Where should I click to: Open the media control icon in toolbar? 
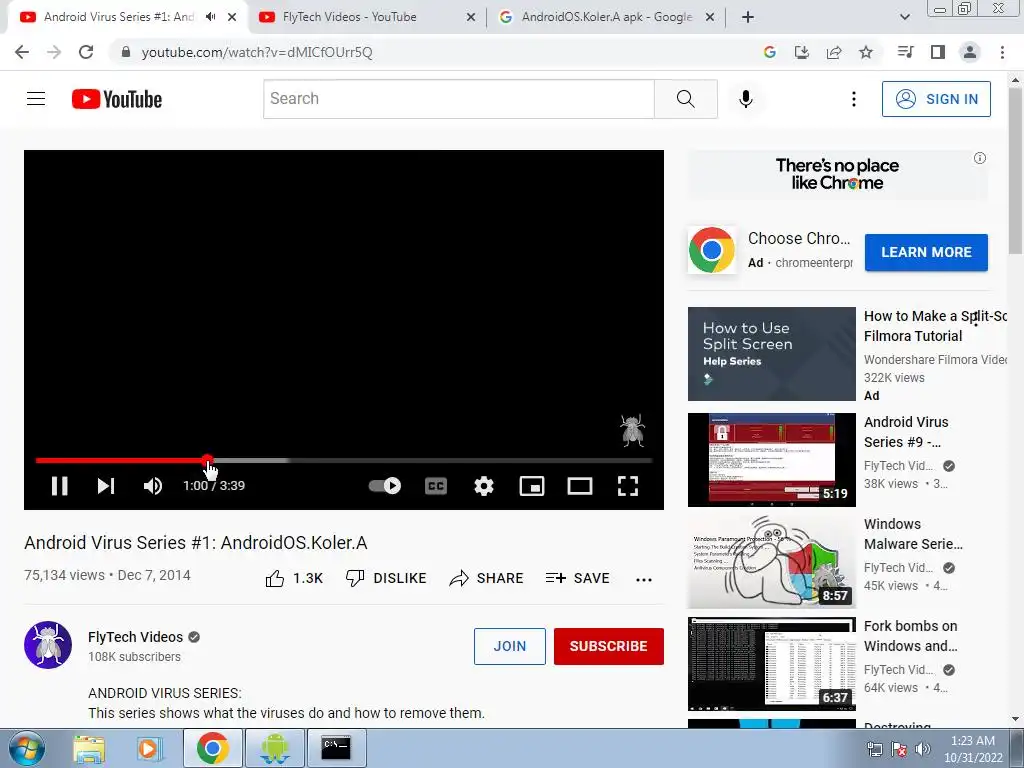point(905,52)
